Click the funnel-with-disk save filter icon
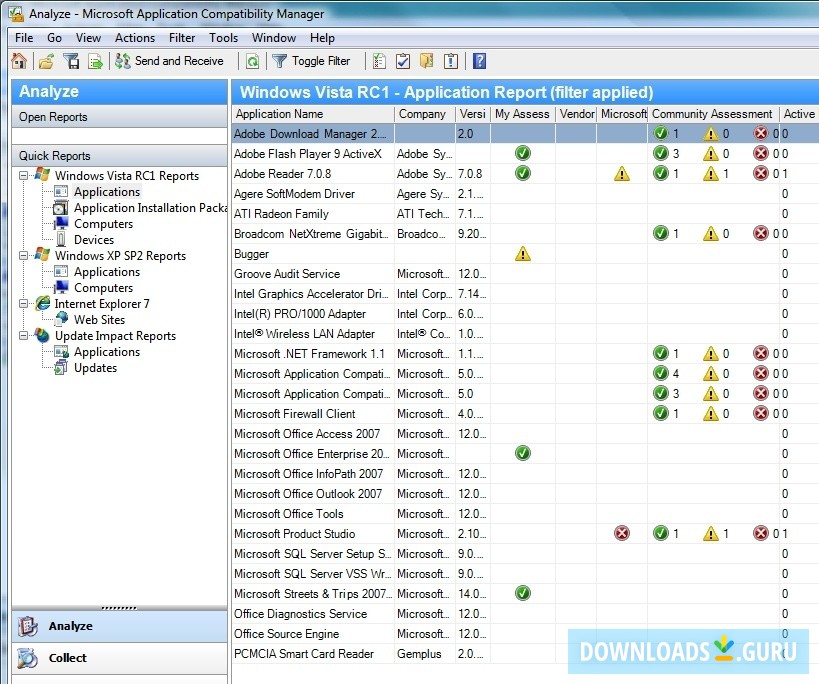Screen dimensions: 819x684 click(71, 61)
